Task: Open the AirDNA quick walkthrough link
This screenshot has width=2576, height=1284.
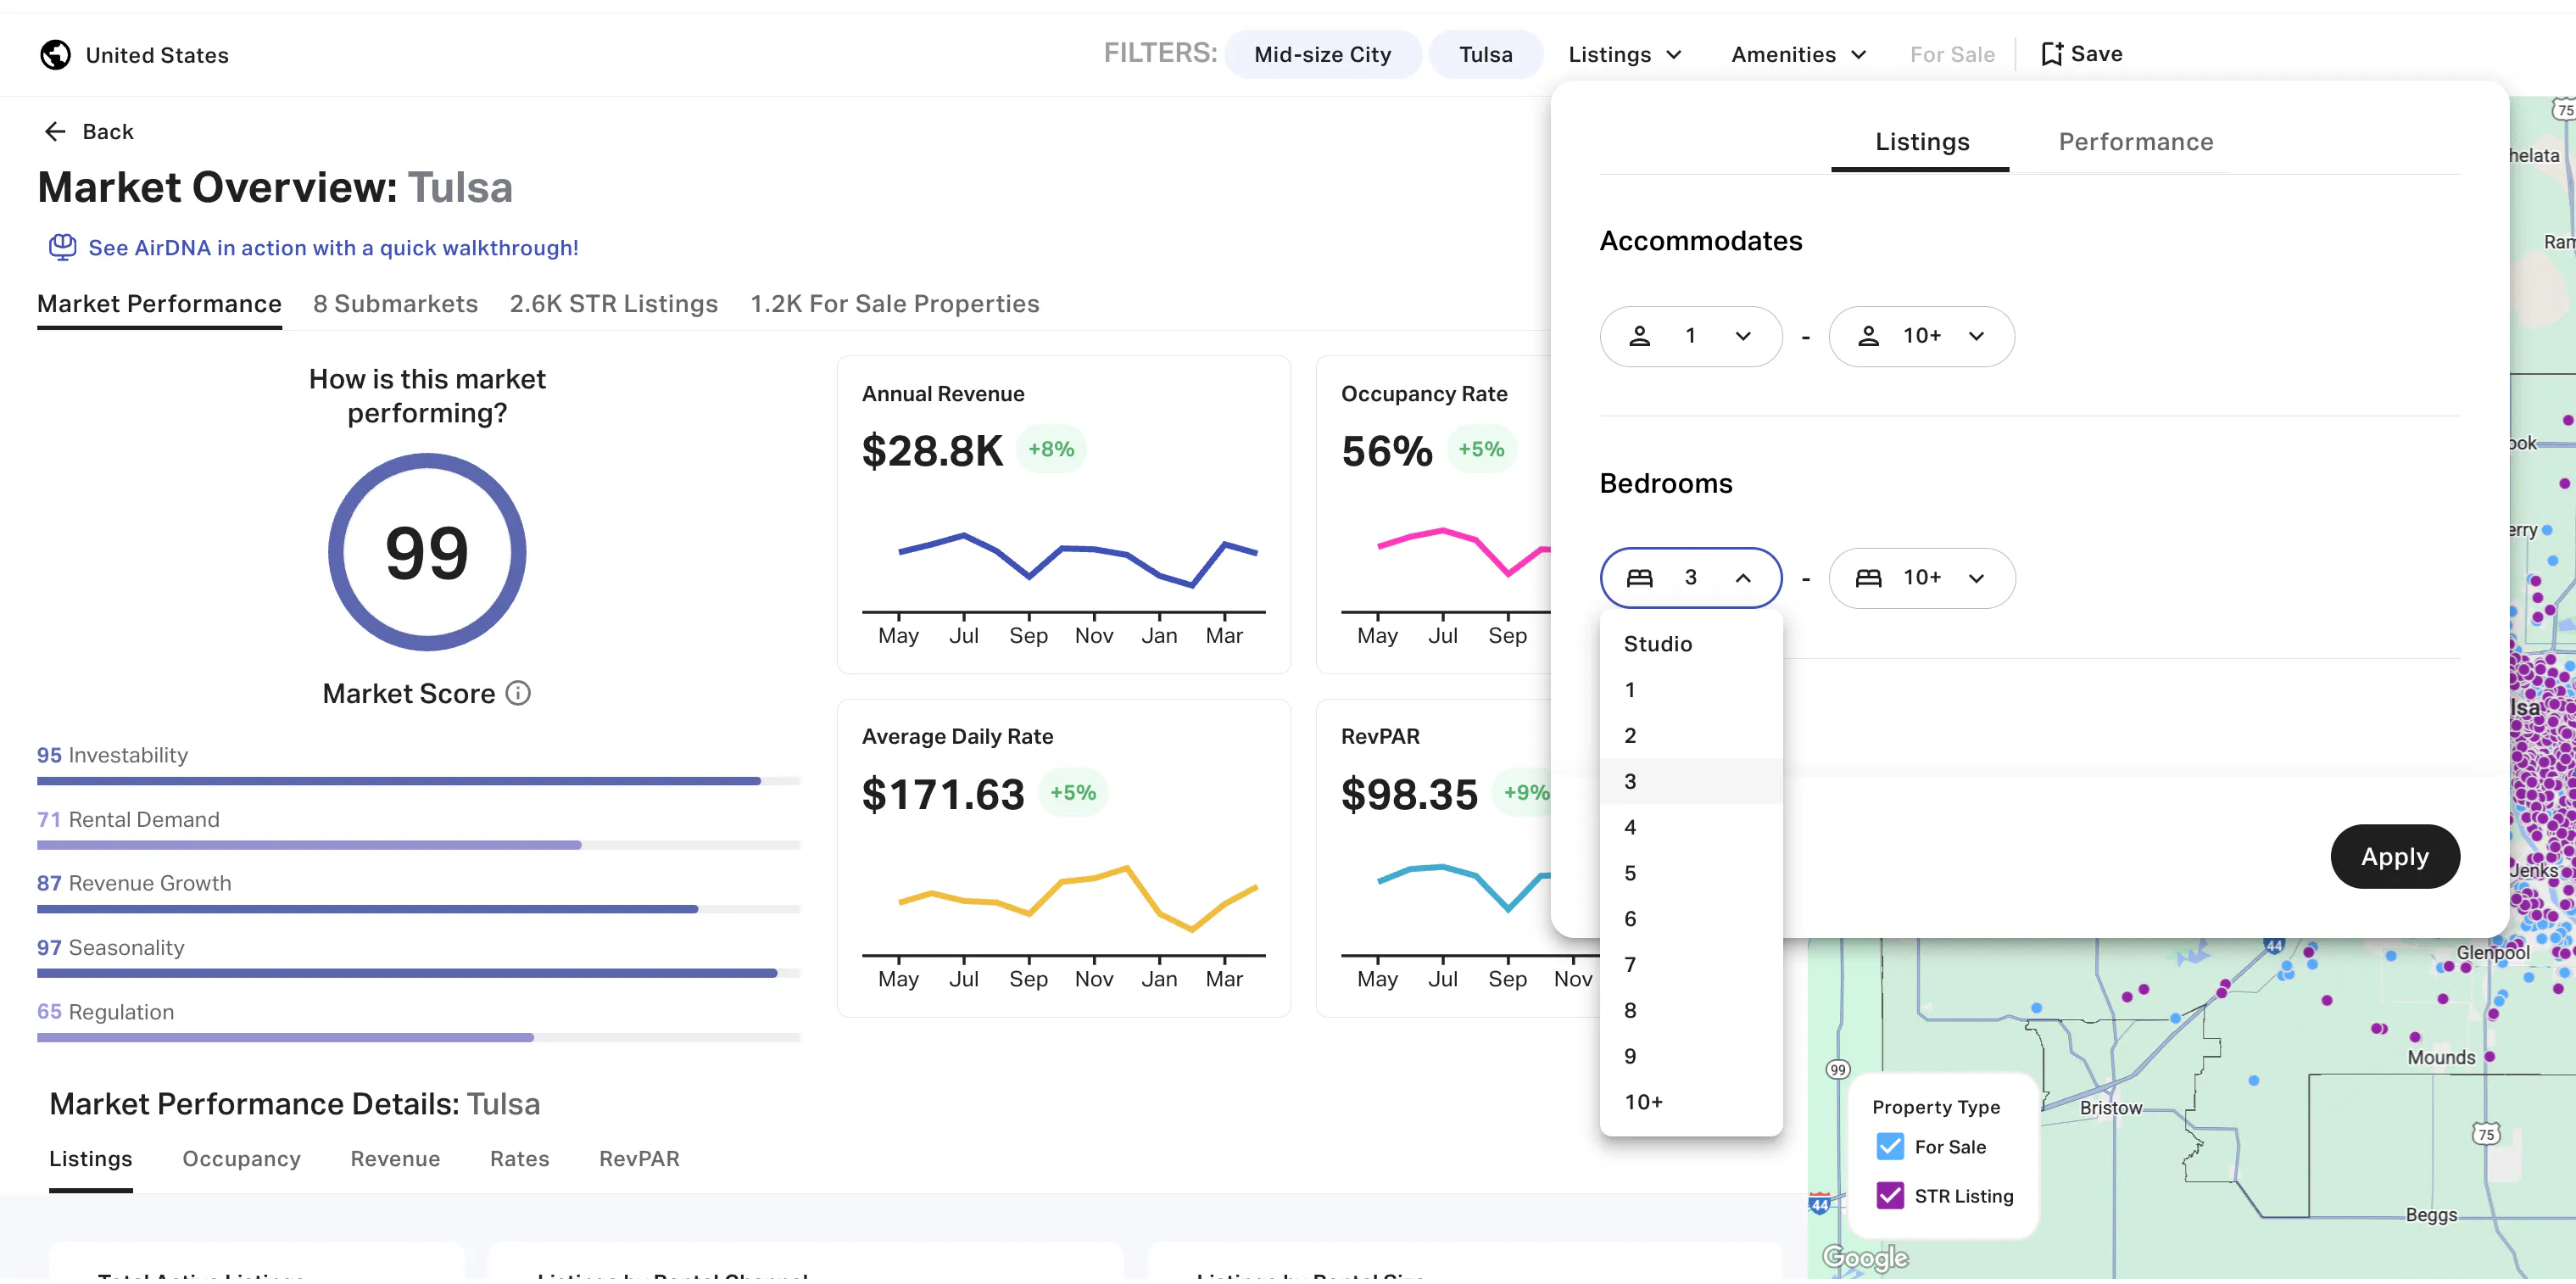Action: click(x=333, y=248)
